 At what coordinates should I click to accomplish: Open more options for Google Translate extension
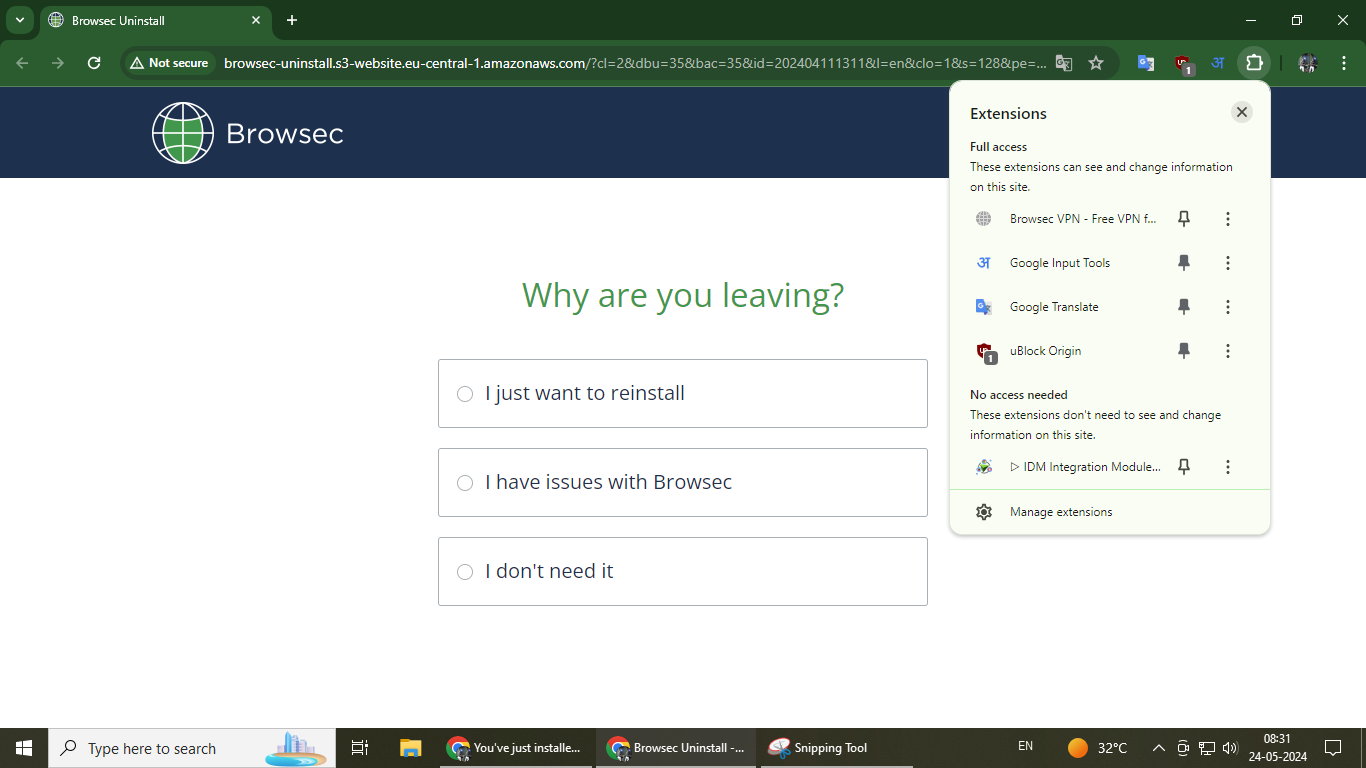click(x=1228, y=307)
